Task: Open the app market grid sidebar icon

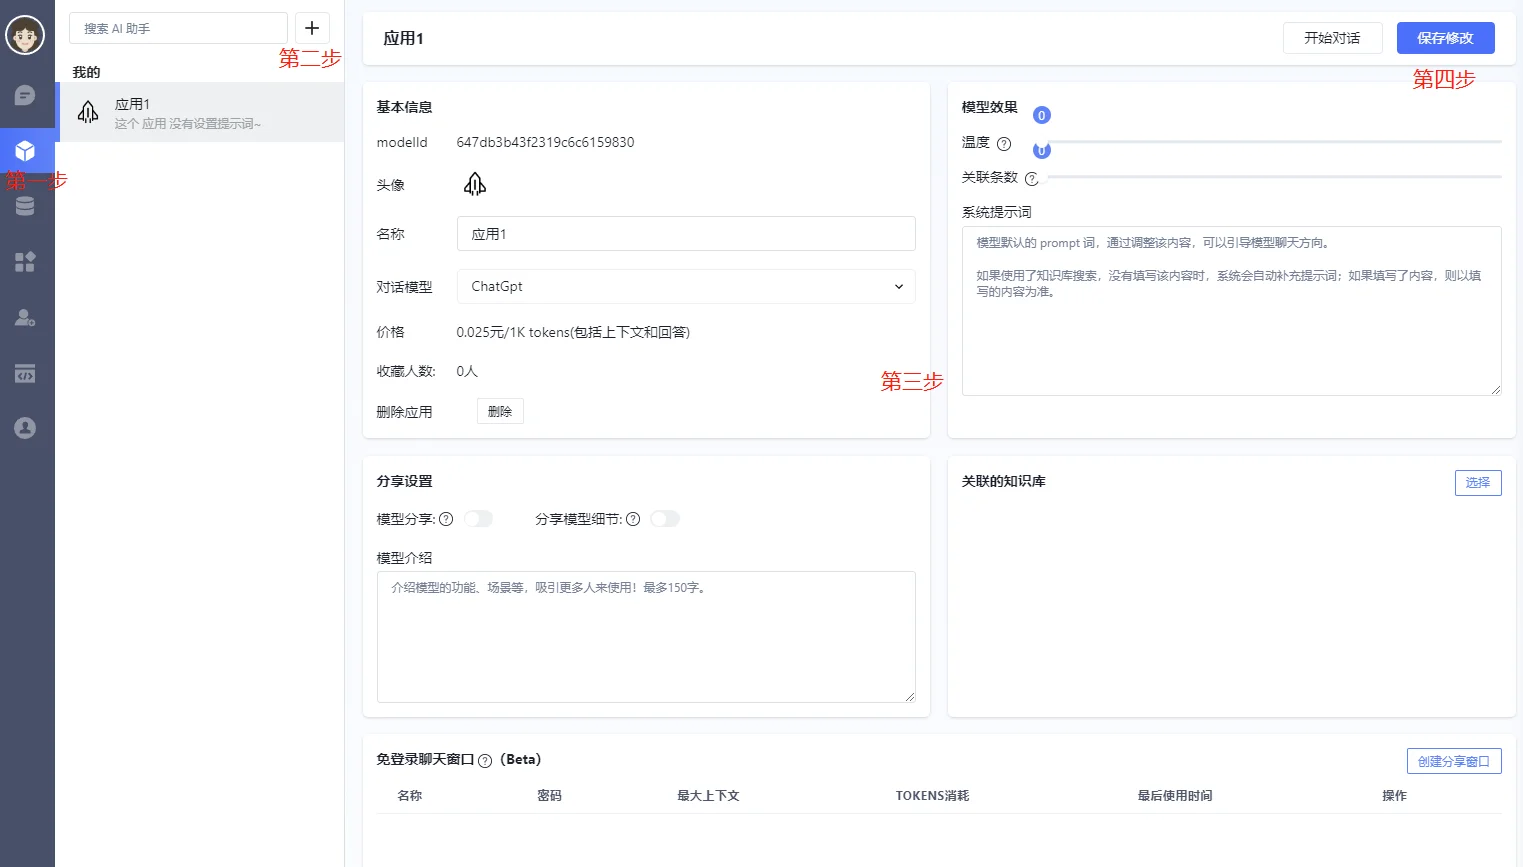Action: pyautogui.click(x=25, y=262)
